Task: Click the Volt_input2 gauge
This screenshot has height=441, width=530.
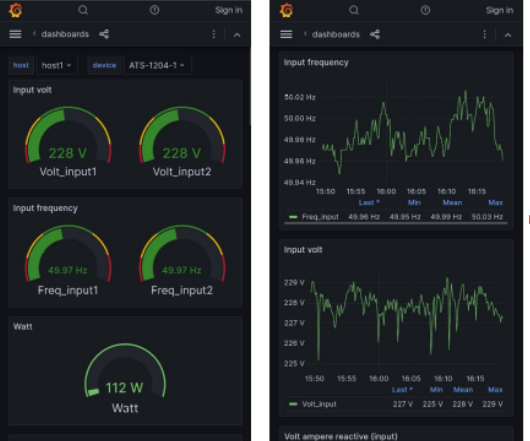Action: pyautogui.click(x=182, y=142)
